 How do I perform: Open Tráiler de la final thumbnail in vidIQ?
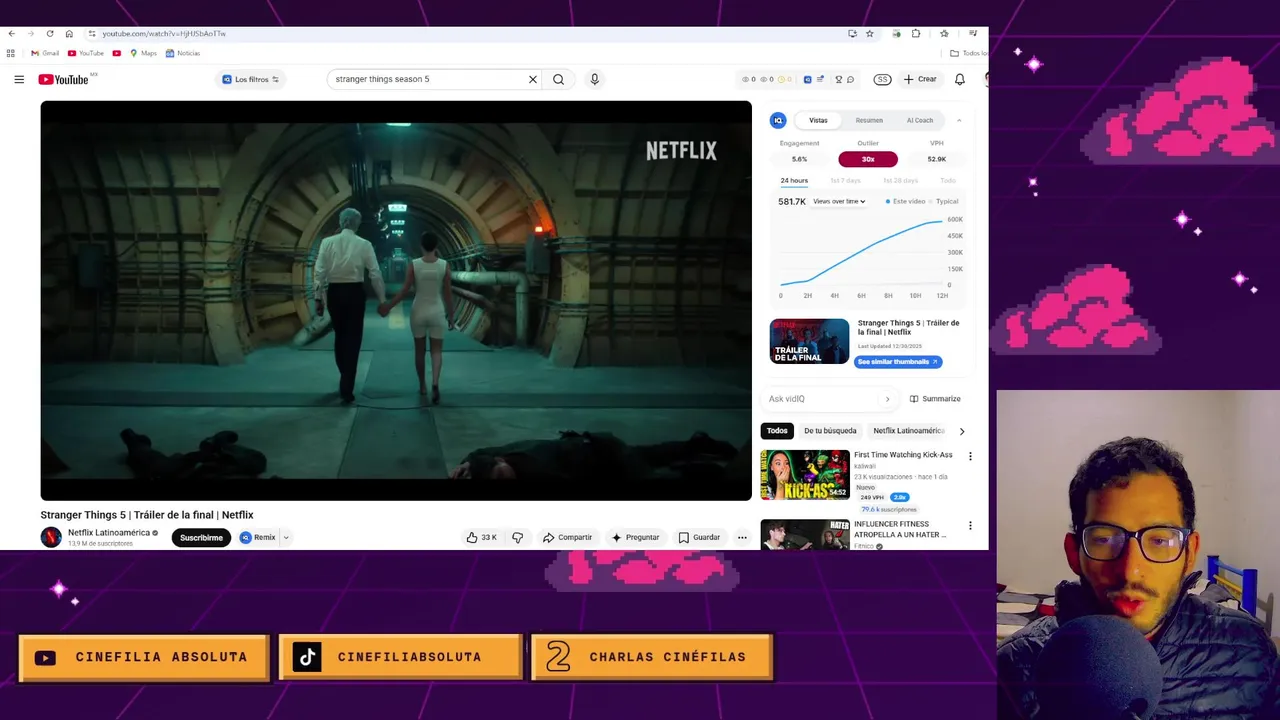[809, 341]
